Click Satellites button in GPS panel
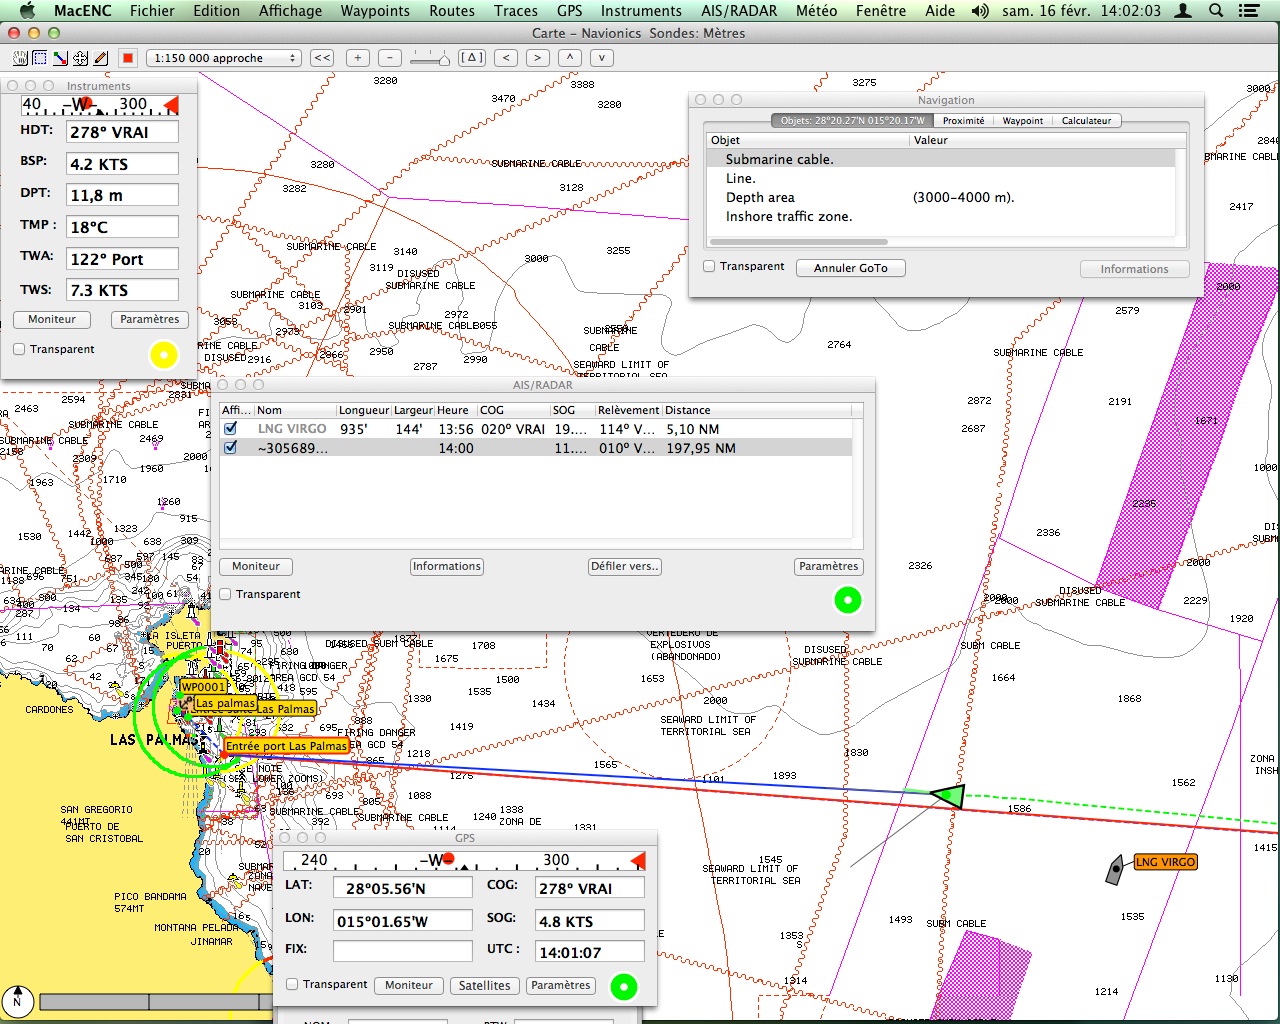Image resolution: width=1280 pixels, height=1024 pixels. 485,985
